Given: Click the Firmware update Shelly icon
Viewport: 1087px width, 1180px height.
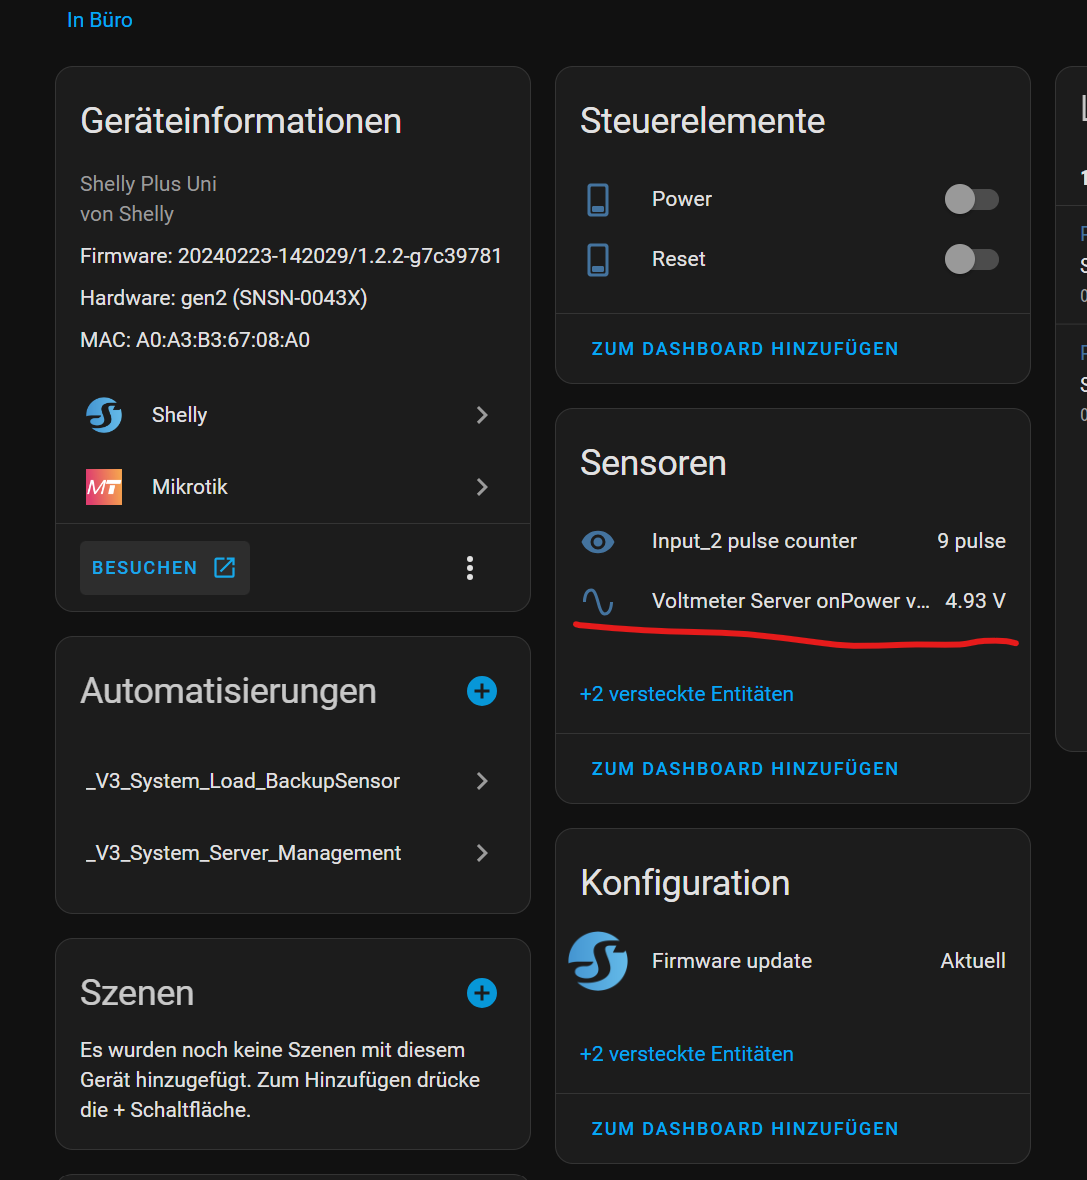Looking at the screenshot, I should (598, 961).
